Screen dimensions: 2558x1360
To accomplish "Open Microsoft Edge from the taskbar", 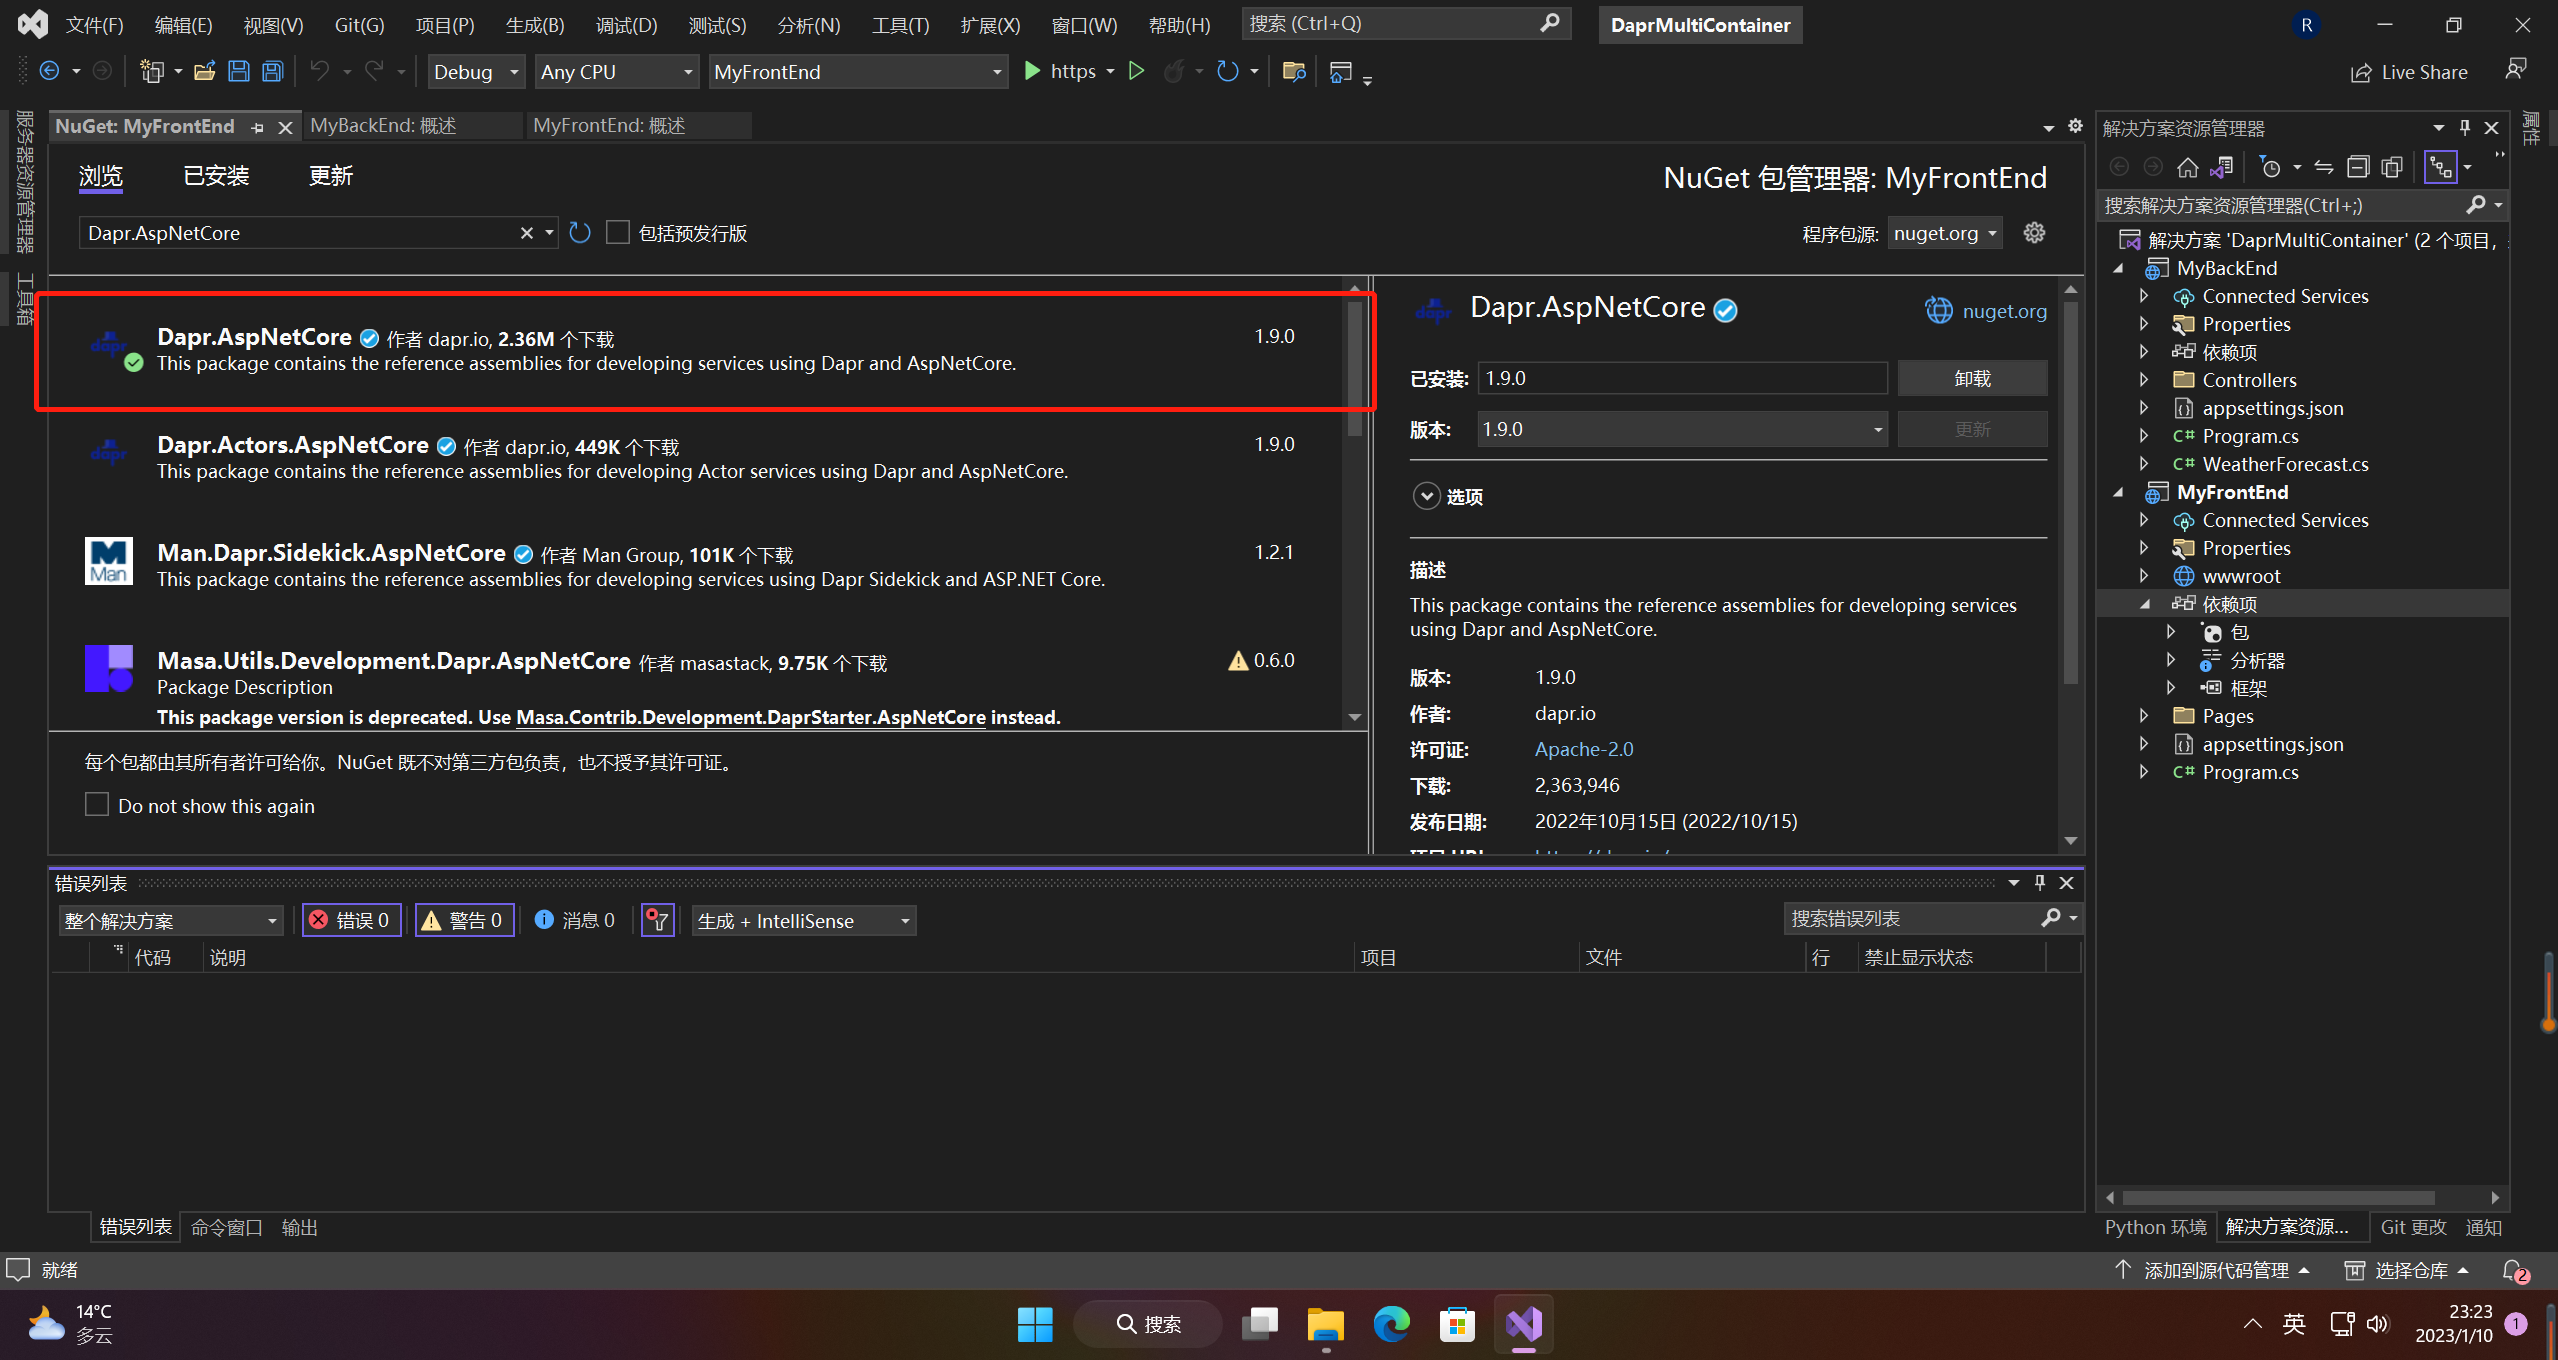I will (x=1391, y=1324).
